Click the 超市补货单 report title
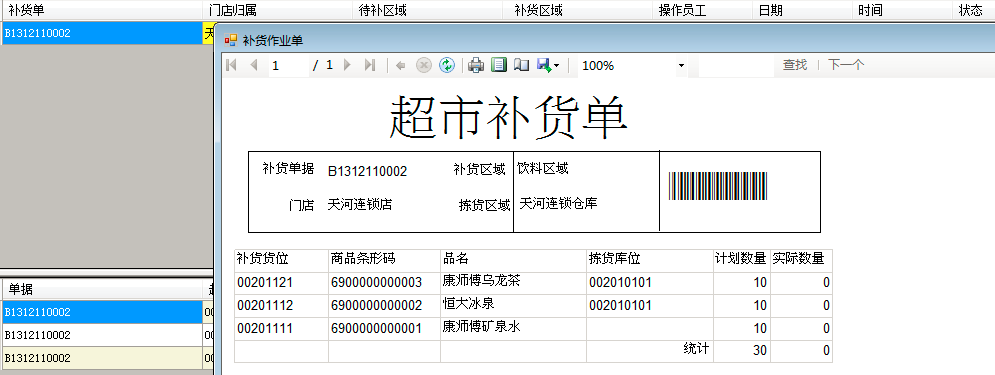Screen dimensions: 995x375 508,117
